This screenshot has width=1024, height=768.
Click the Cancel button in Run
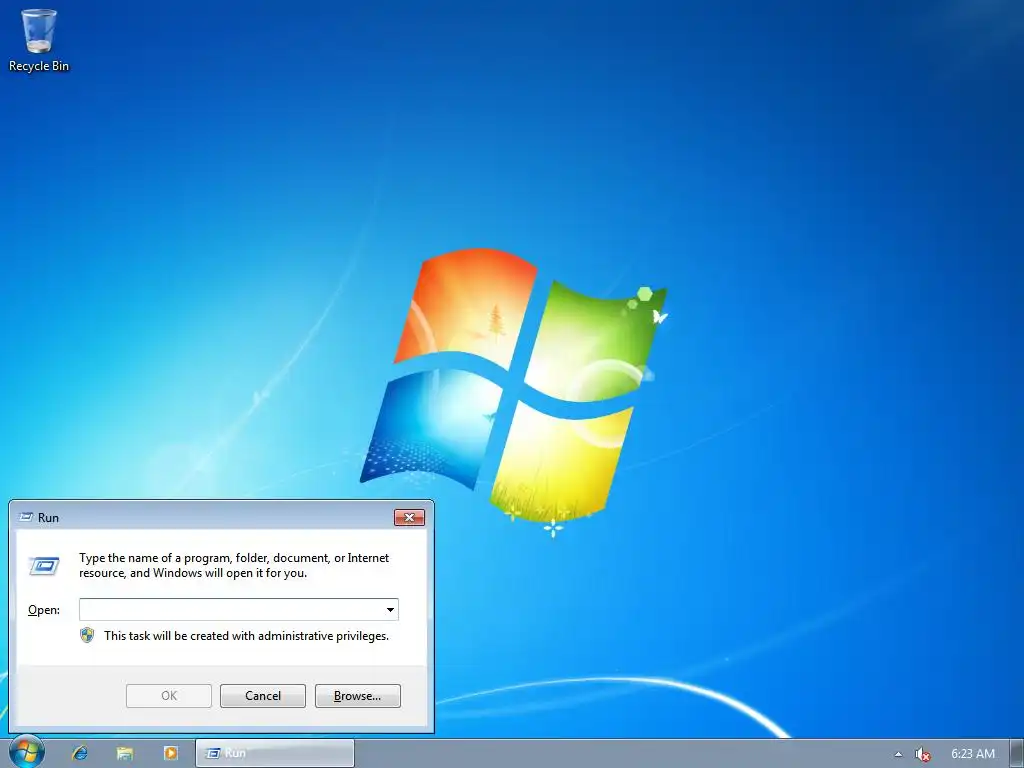[x=263, y=696]
